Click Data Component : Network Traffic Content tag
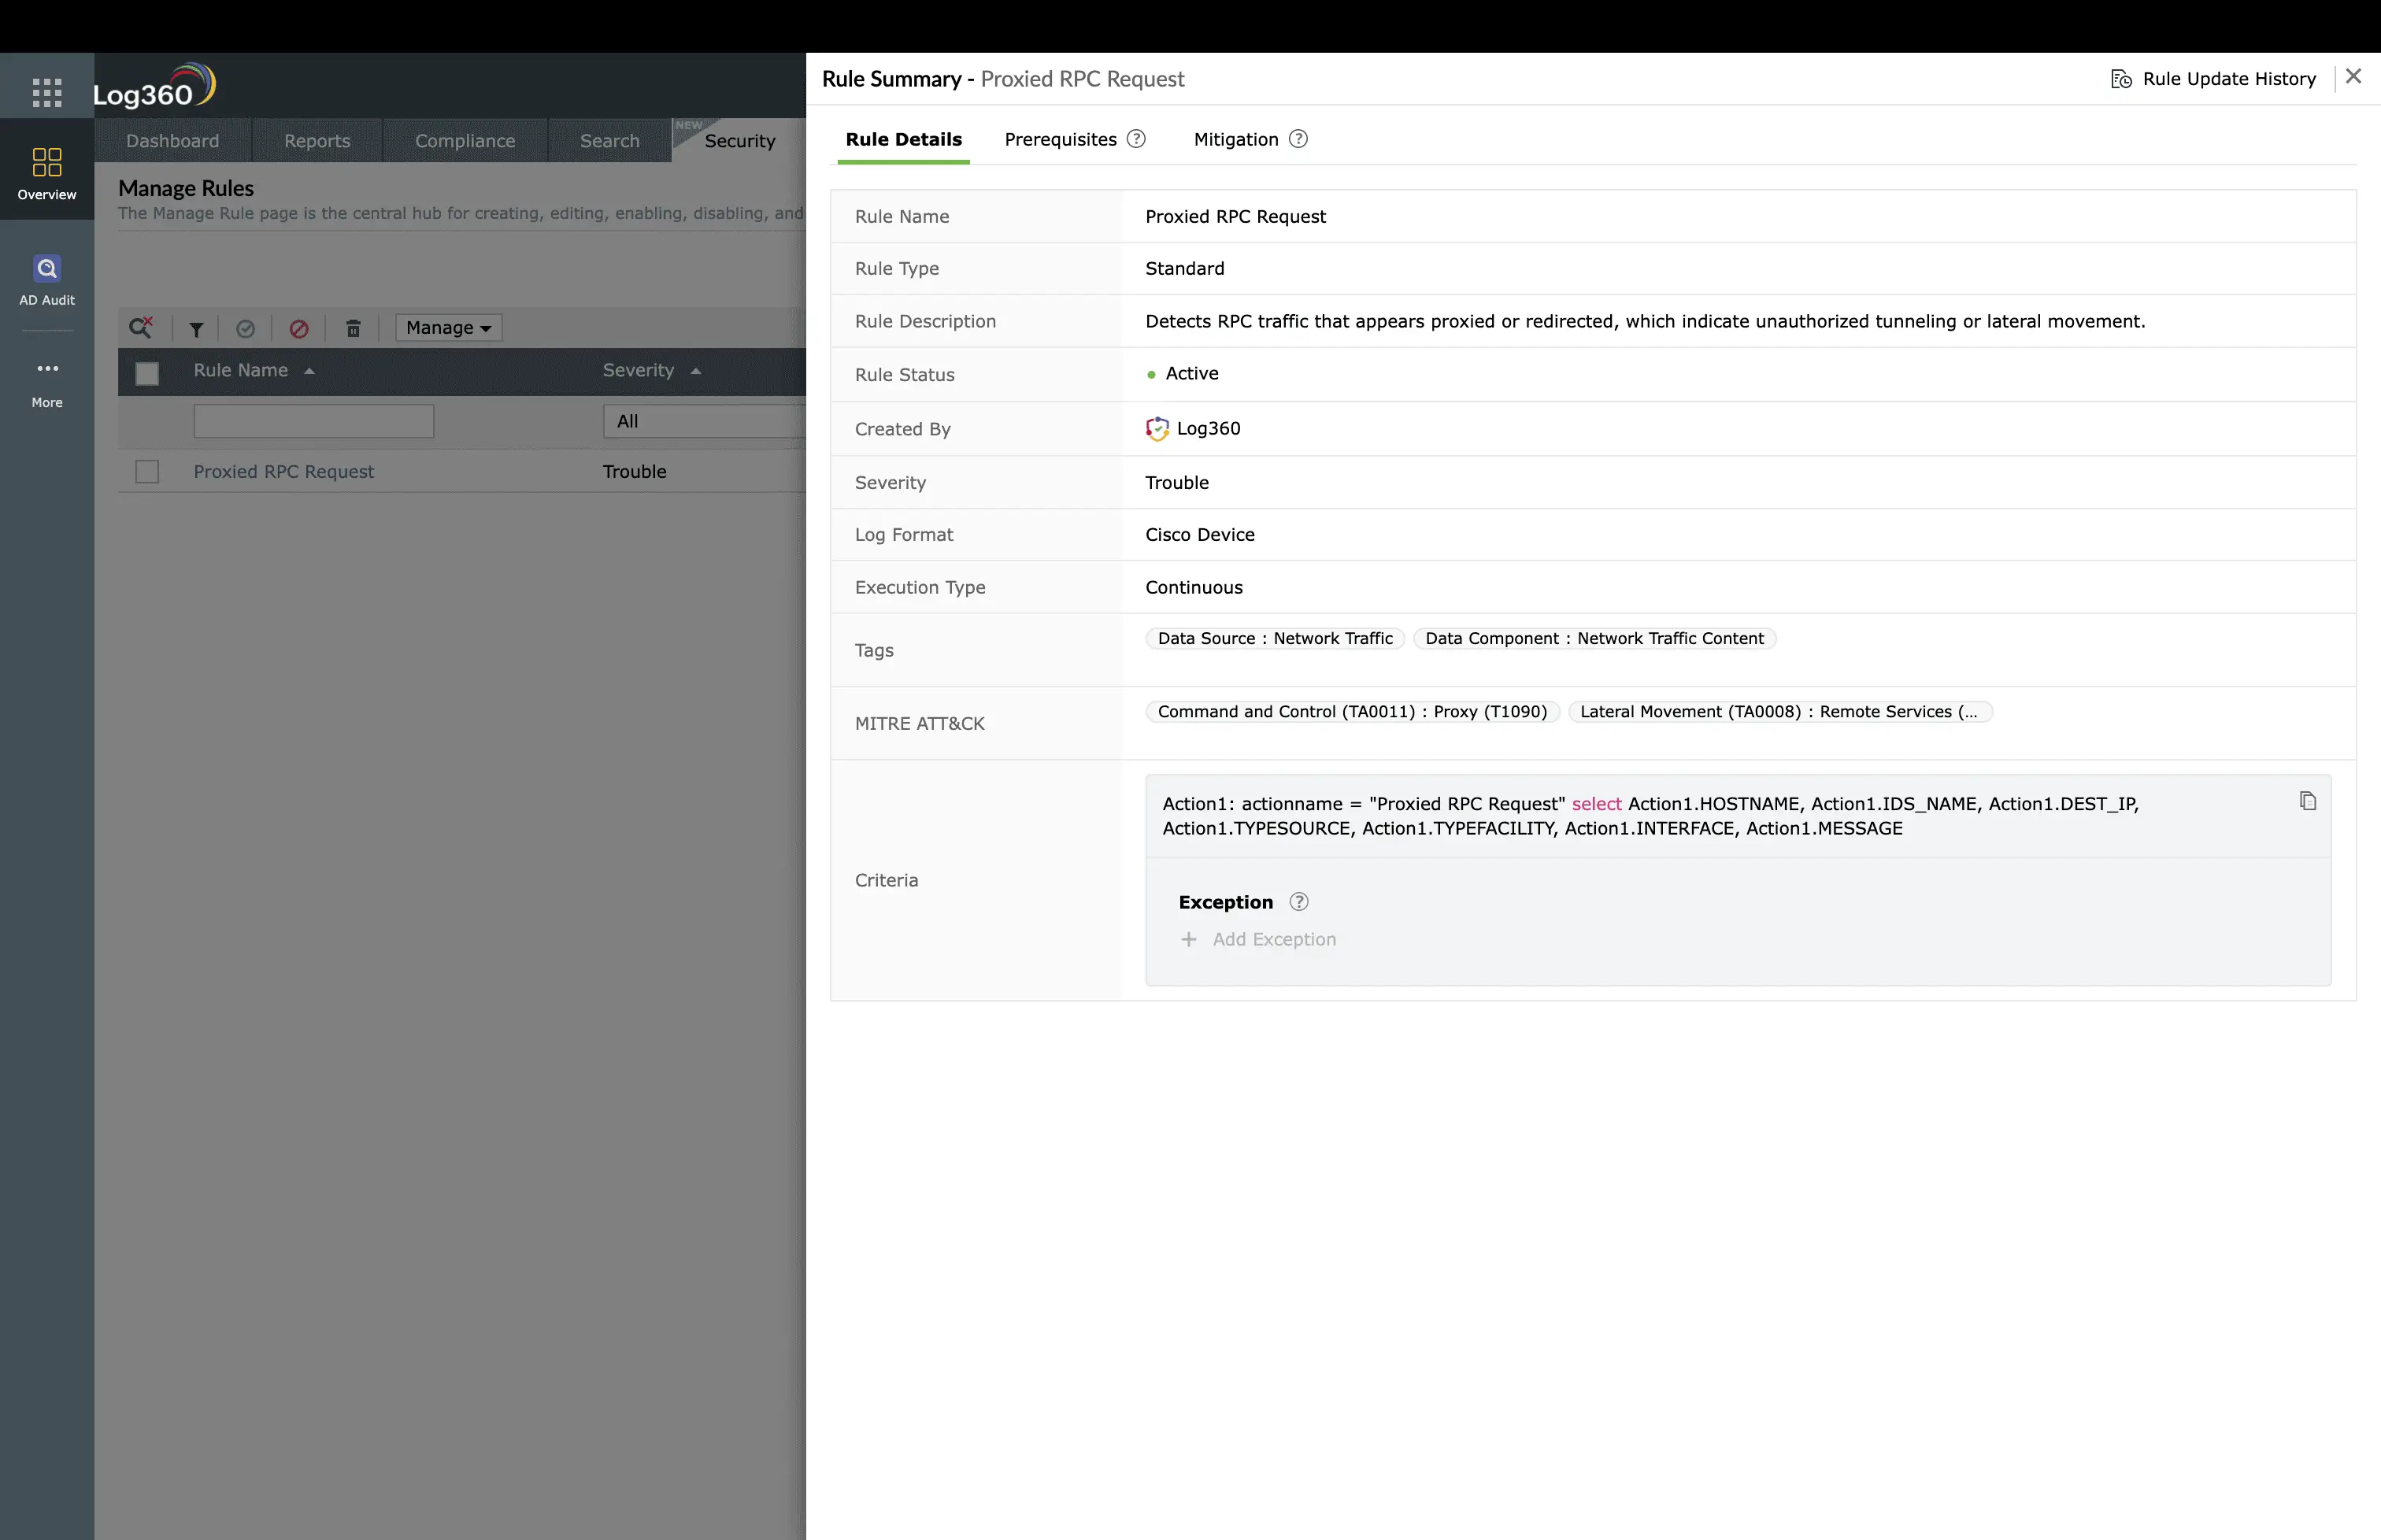2381x1540 pixels. pyautogui.click(x=1594, y=639)
